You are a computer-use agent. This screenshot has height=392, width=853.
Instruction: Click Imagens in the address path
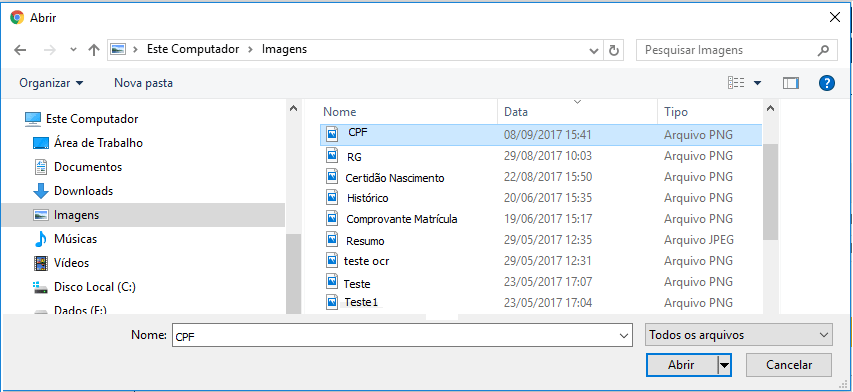click(285, 49)
